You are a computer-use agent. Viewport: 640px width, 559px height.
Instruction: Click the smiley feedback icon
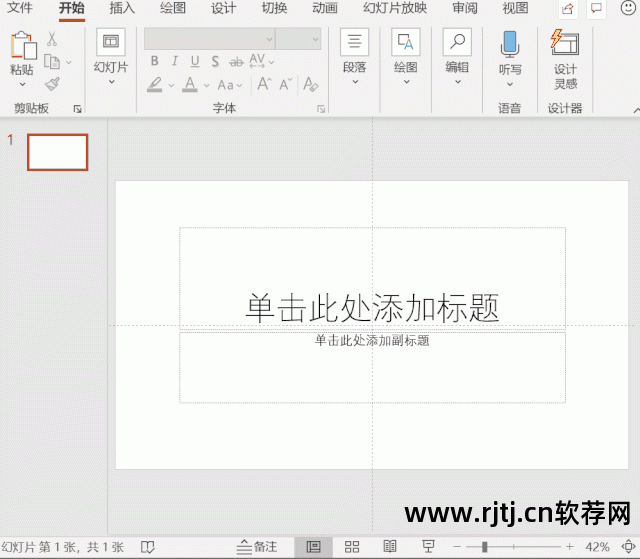628,8
